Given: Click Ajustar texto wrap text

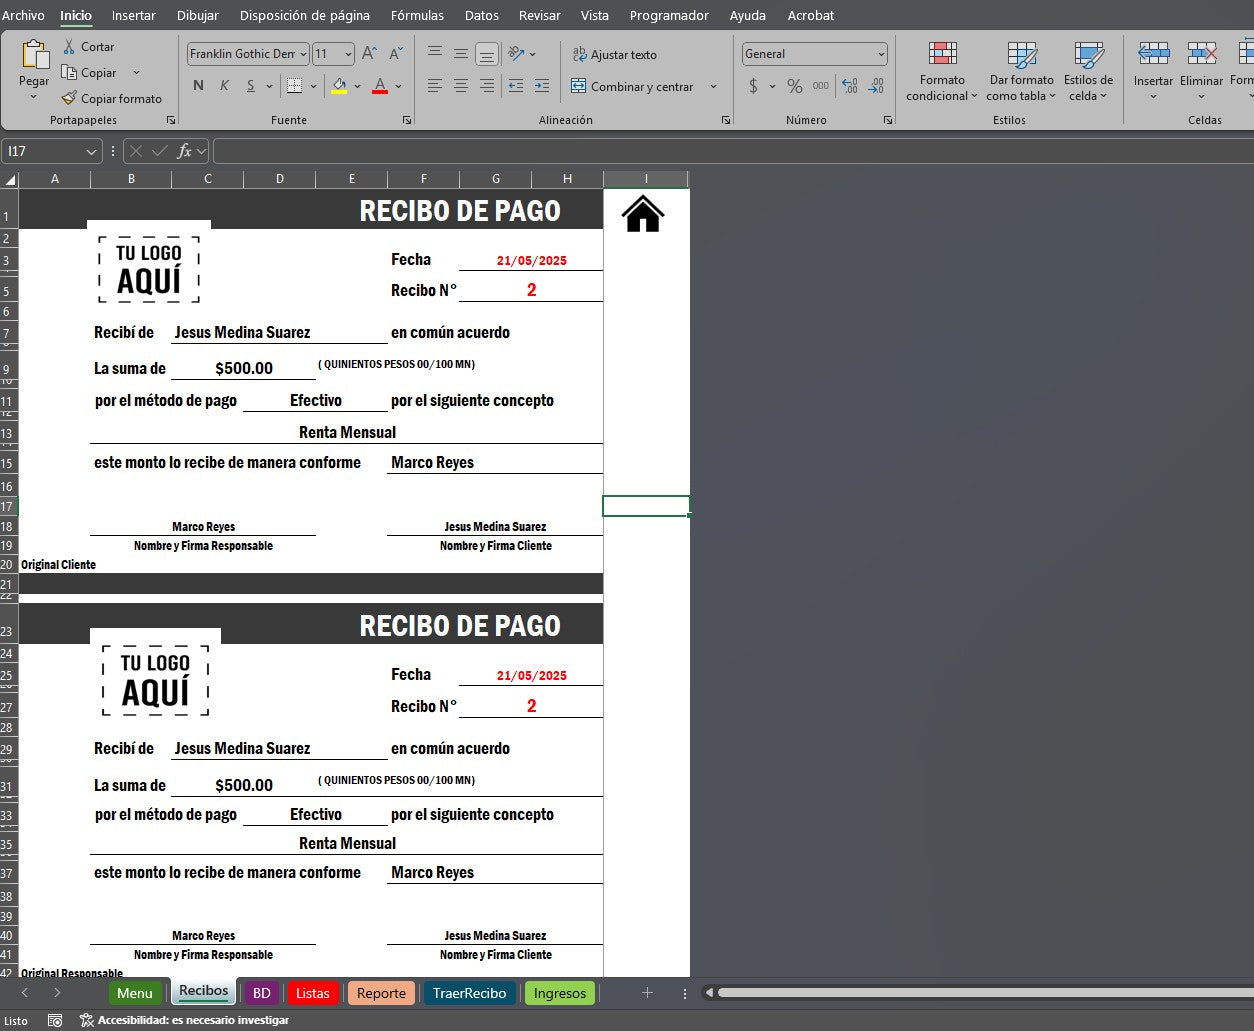Looking at the screenshot, I should click(x=615, y=55).
